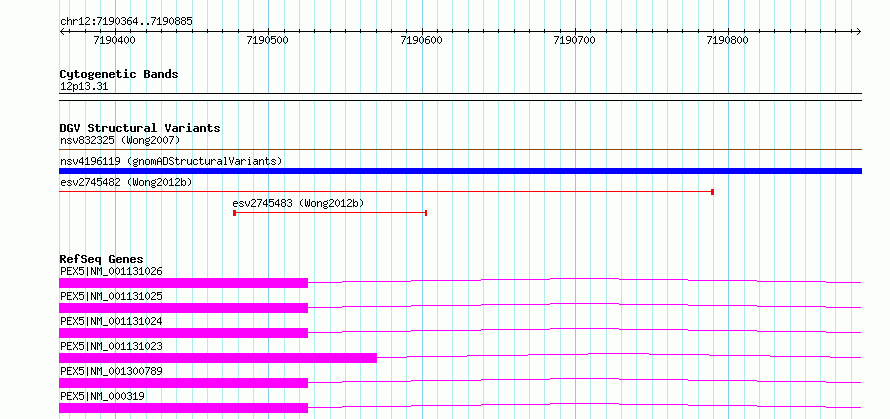Click the magenta exon bar of NM_001131026
This screenshot has width=890, height=419.
[x=183, y=283]
